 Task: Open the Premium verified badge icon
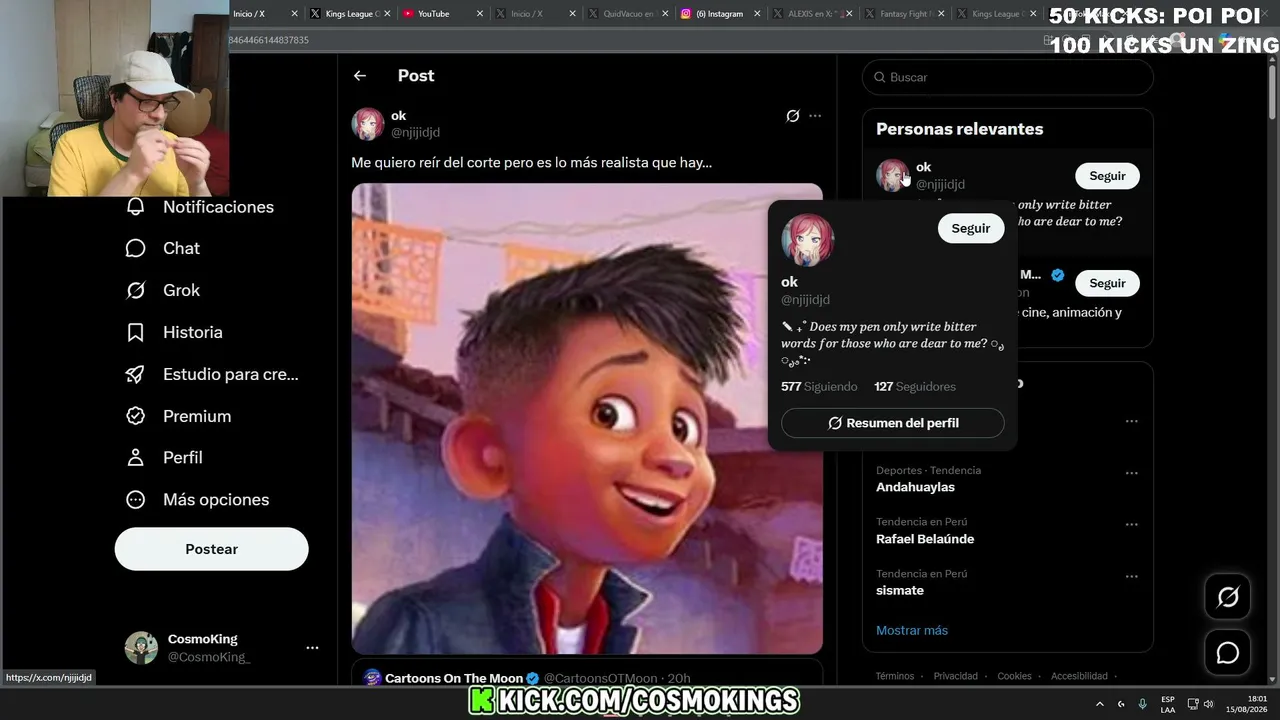136,416
